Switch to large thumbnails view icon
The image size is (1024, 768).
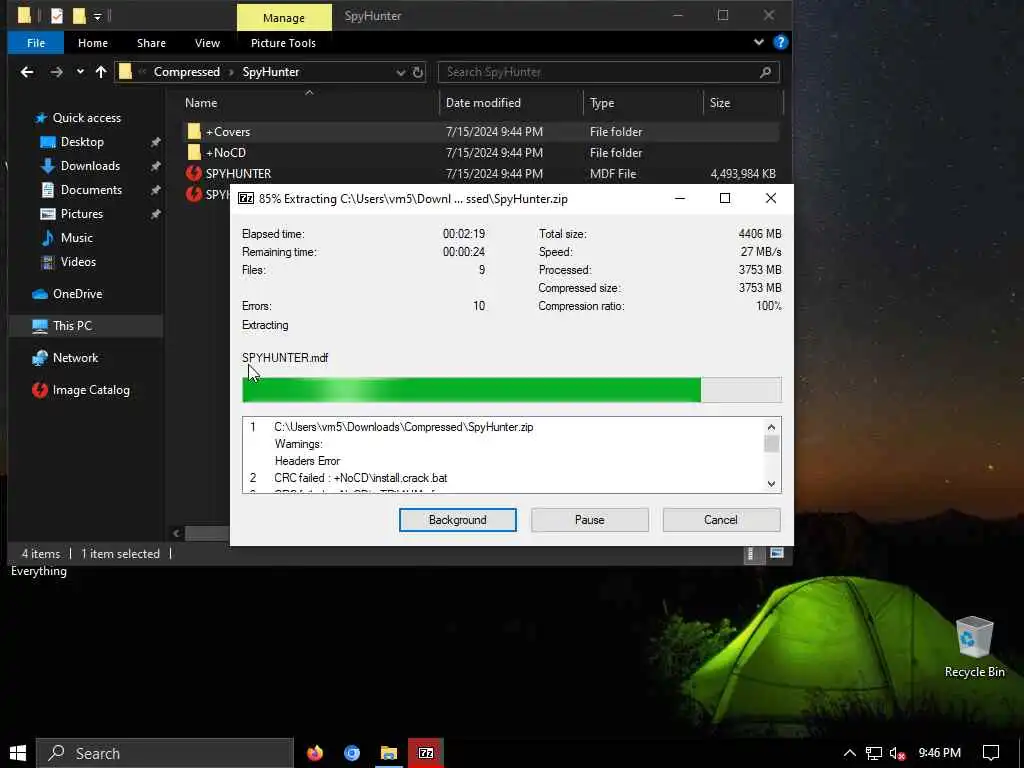[776, 554]
